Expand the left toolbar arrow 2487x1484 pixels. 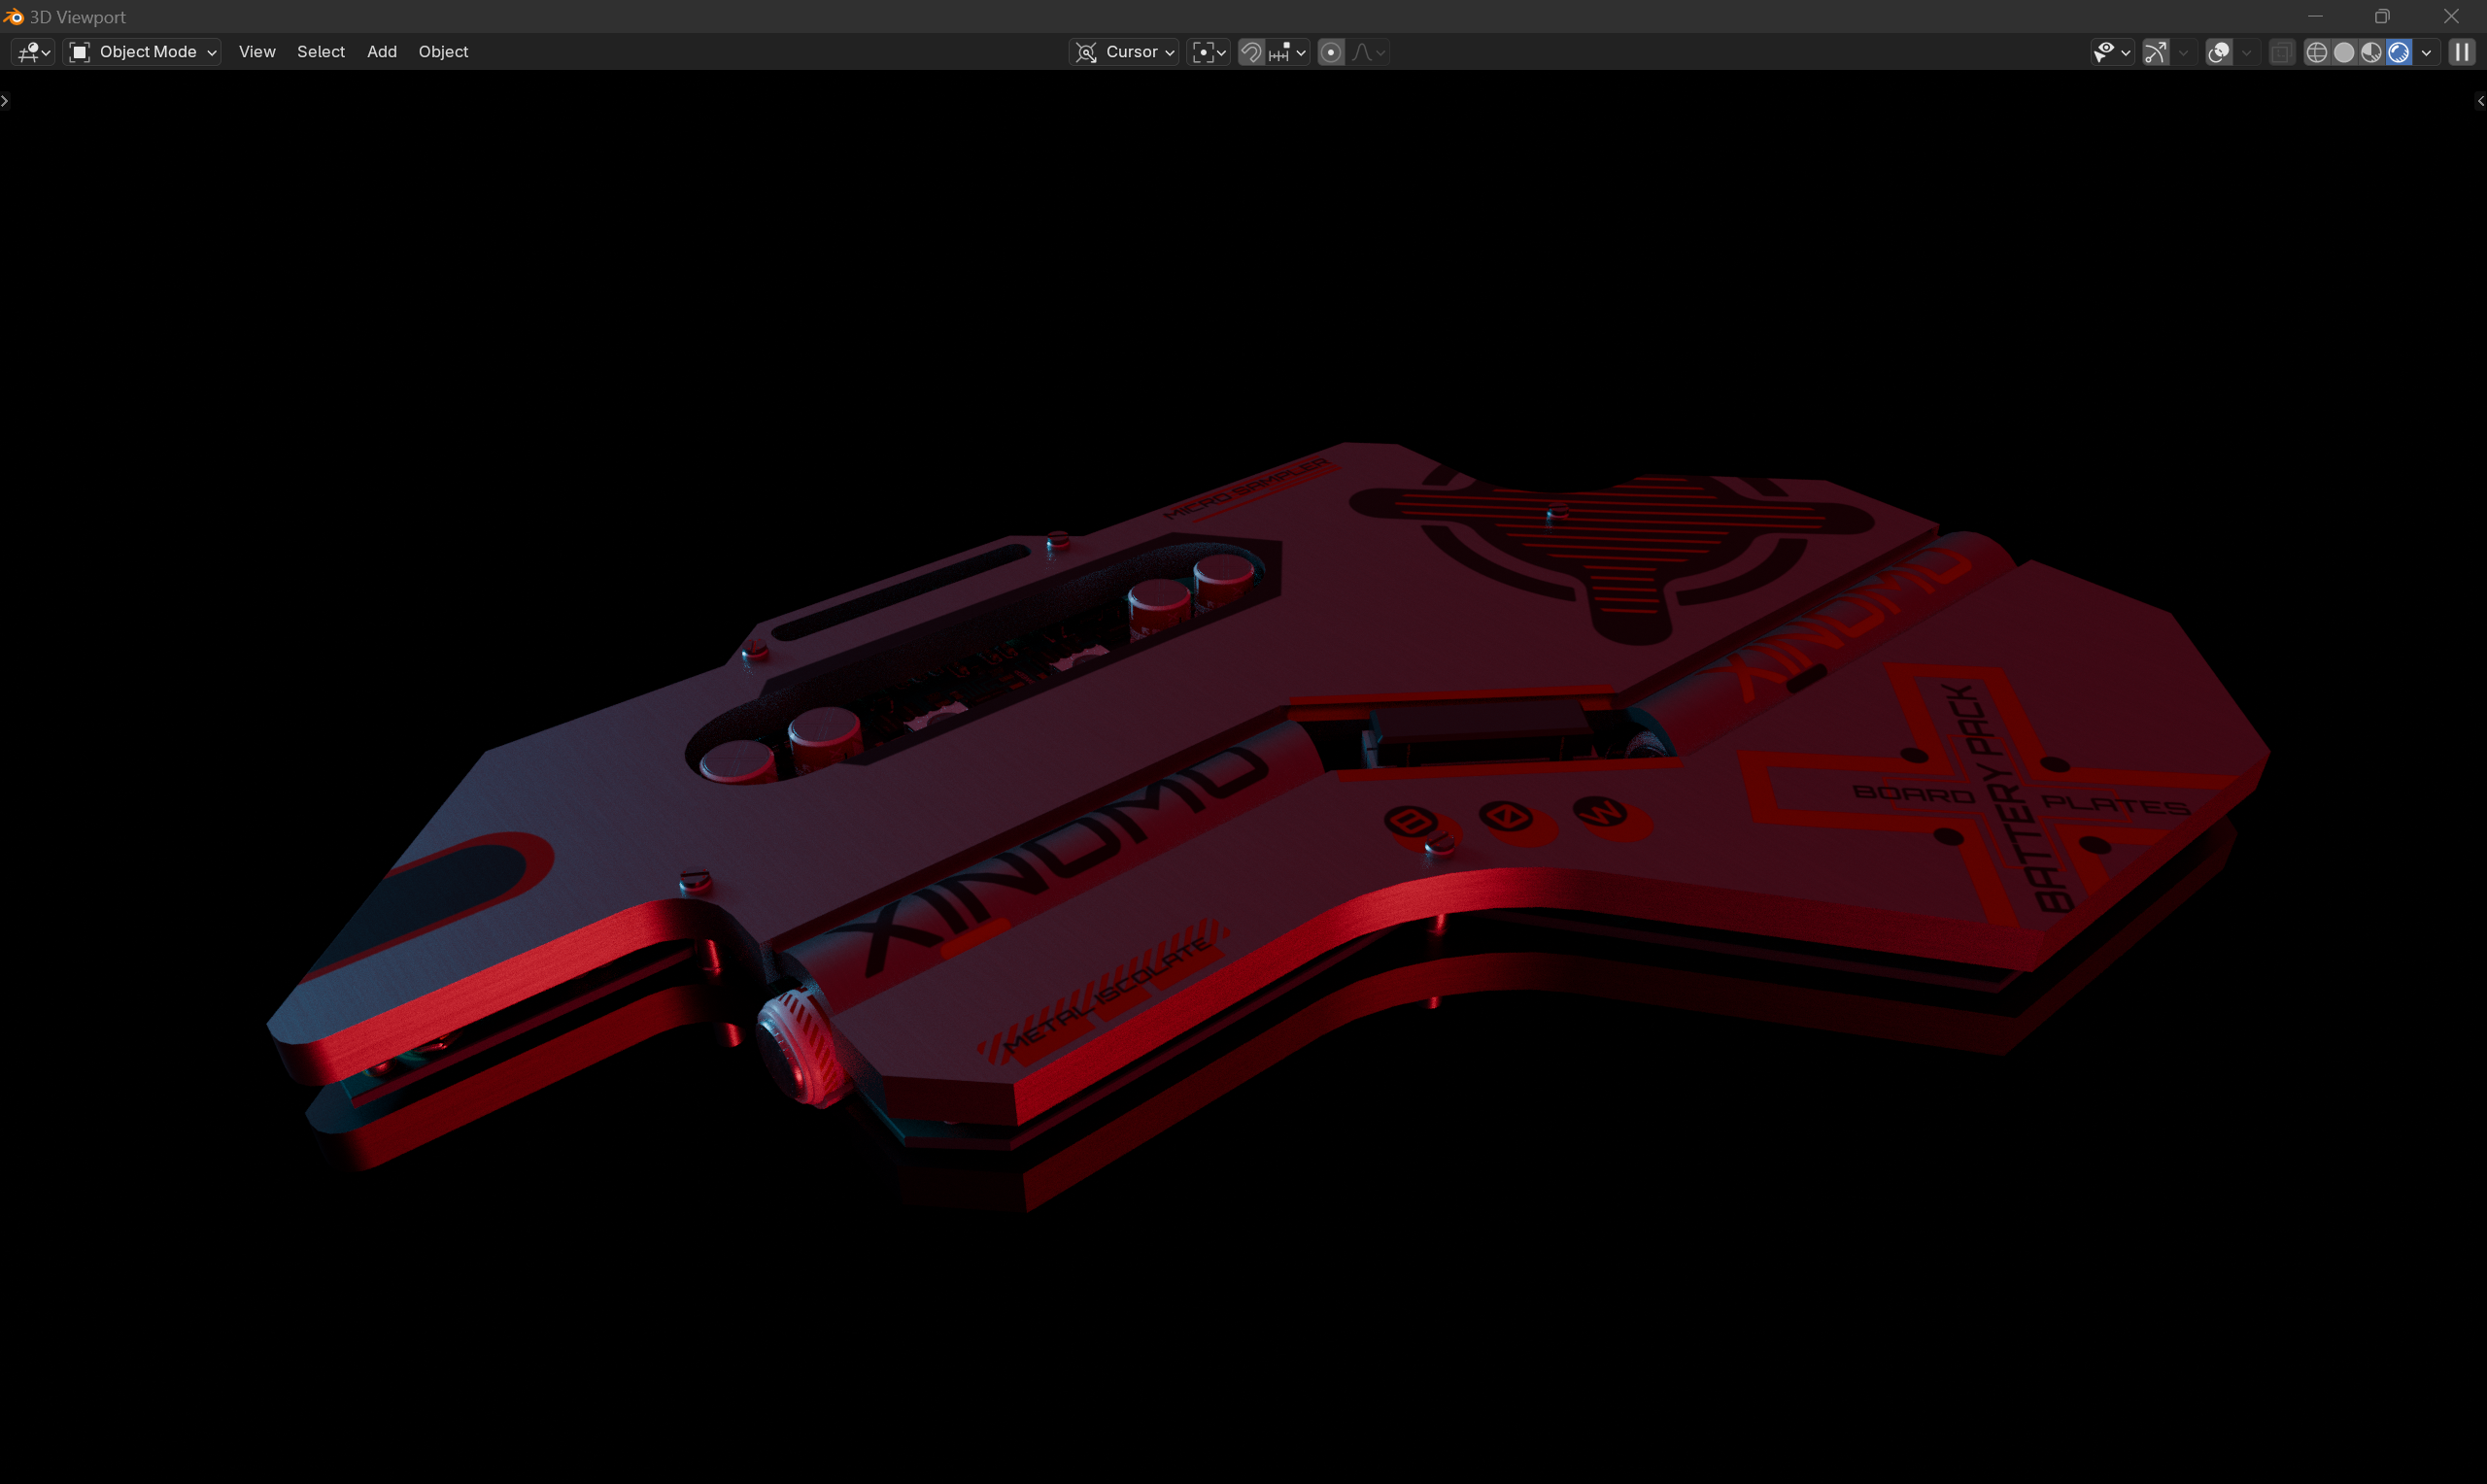click(x=5, y=101)
